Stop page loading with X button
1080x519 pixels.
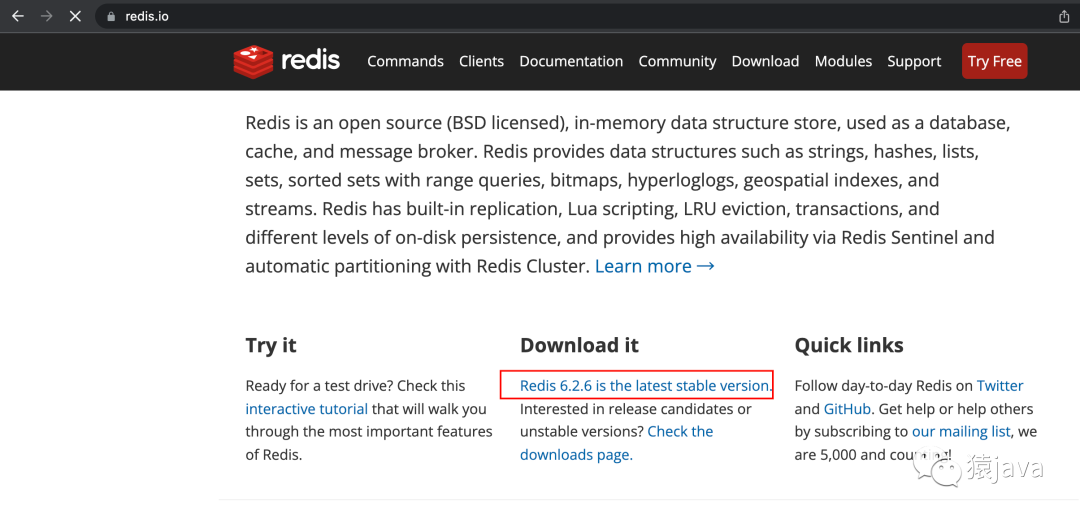pyautogui.click(x=75, y=16)
